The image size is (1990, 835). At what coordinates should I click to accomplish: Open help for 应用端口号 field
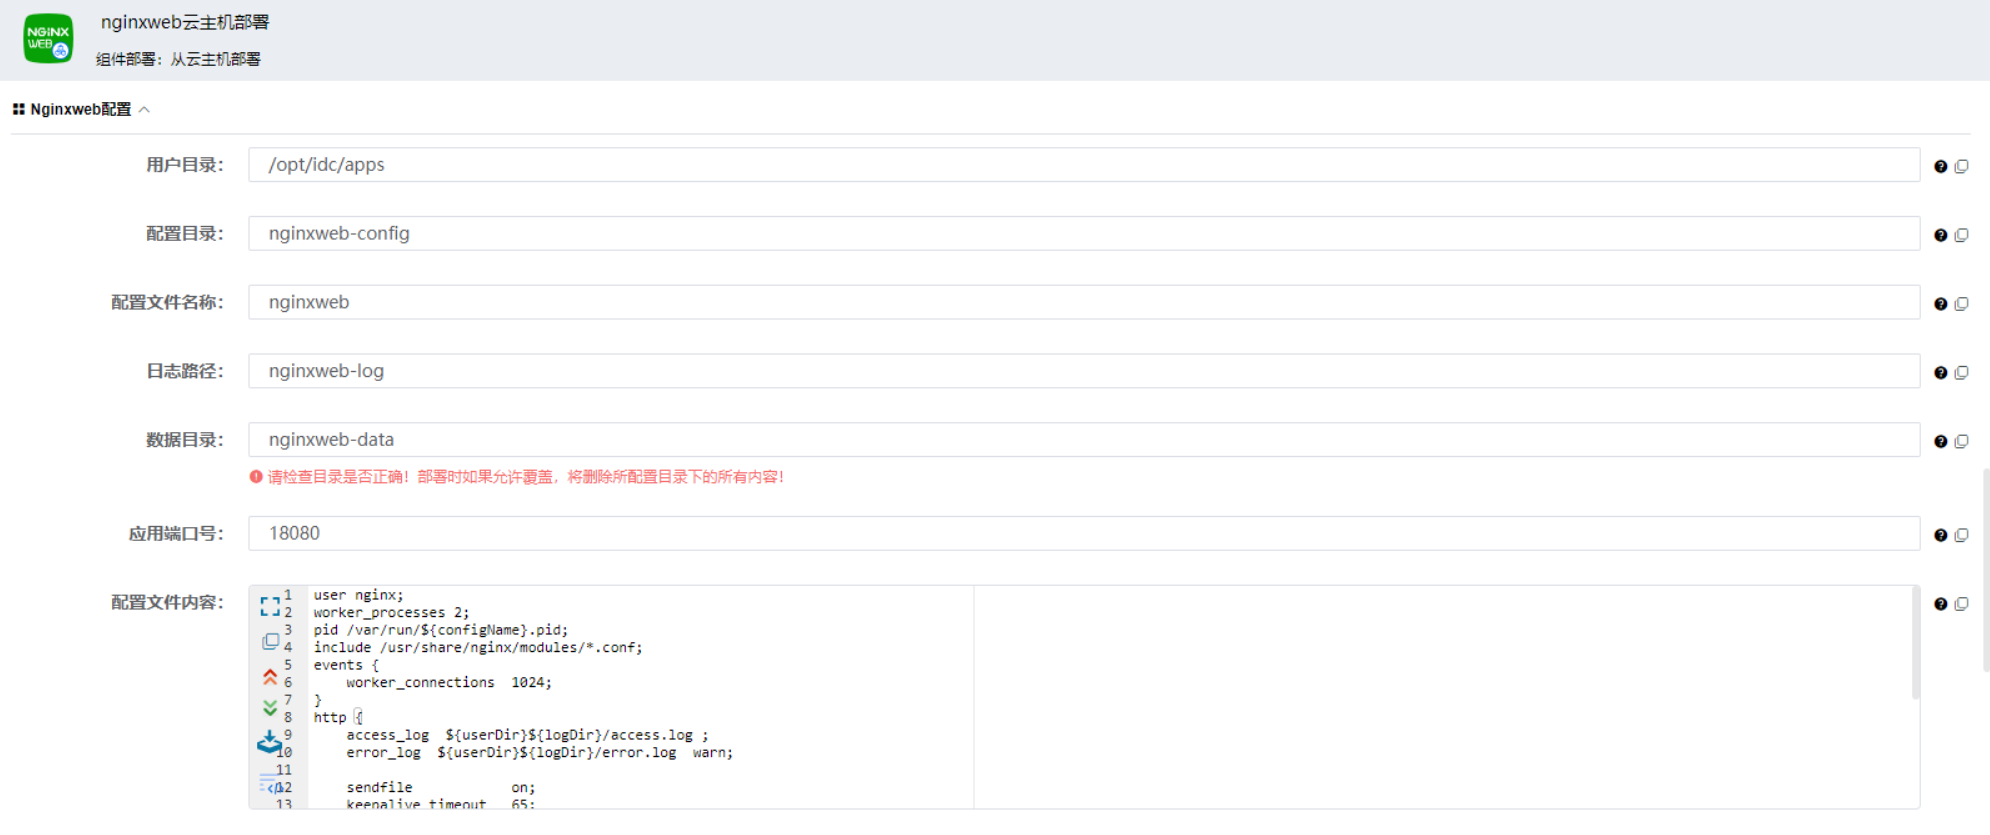point(1940,535)
